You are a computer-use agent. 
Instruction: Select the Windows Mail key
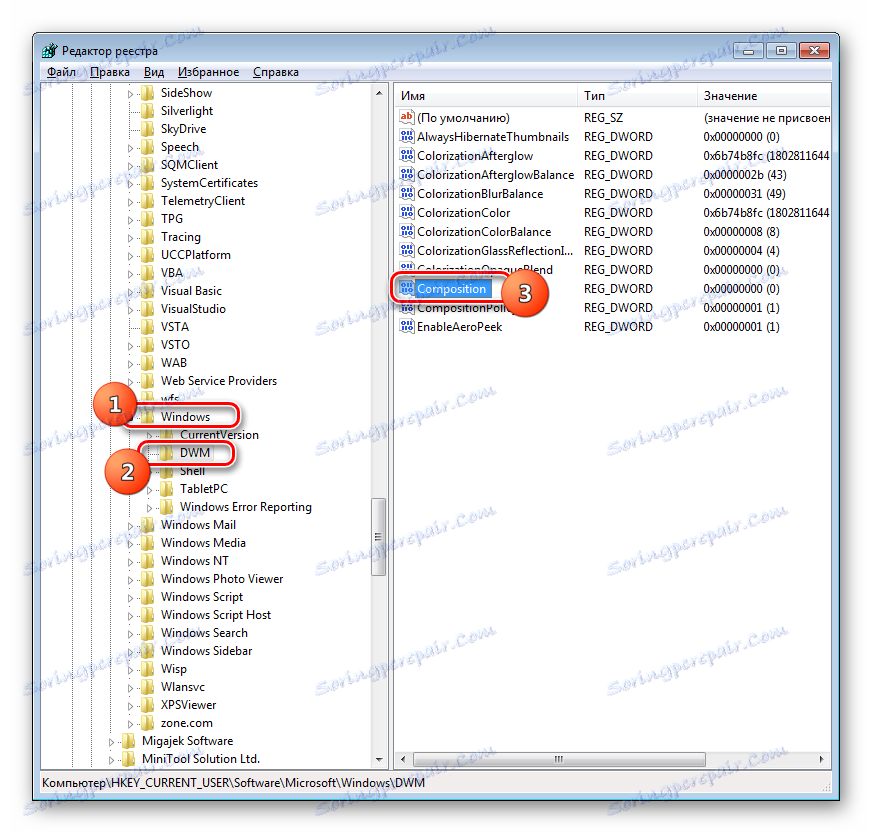[198, 525]
